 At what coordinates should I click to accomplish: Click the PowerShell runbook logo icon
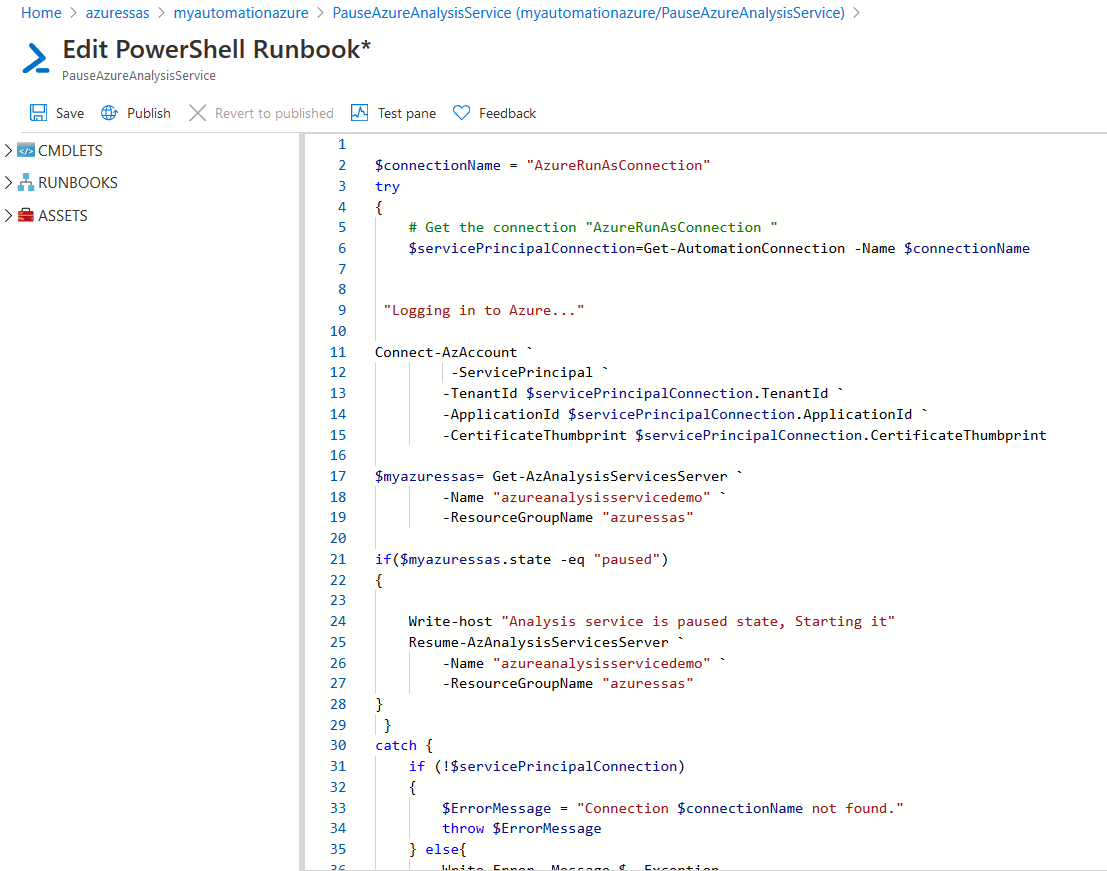(x=35, y=58)
